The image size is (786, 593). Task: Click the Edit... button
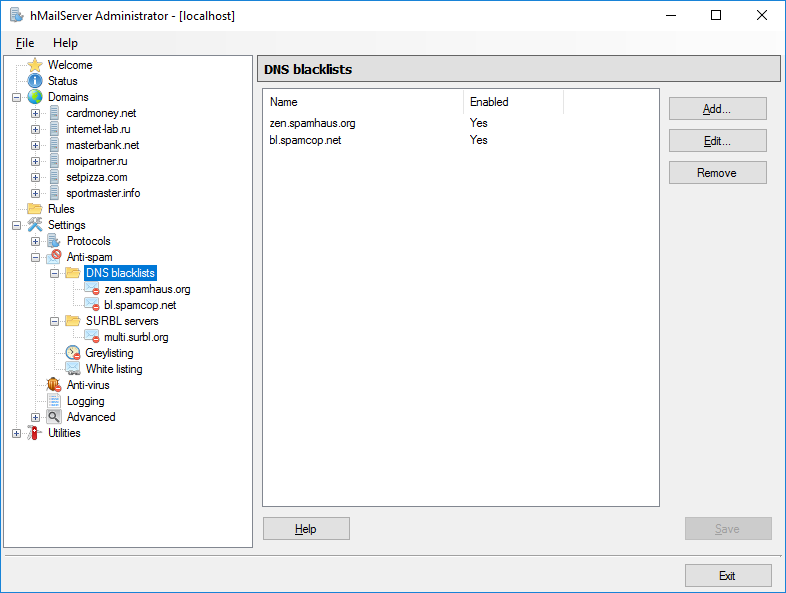(x=717, y=141)
